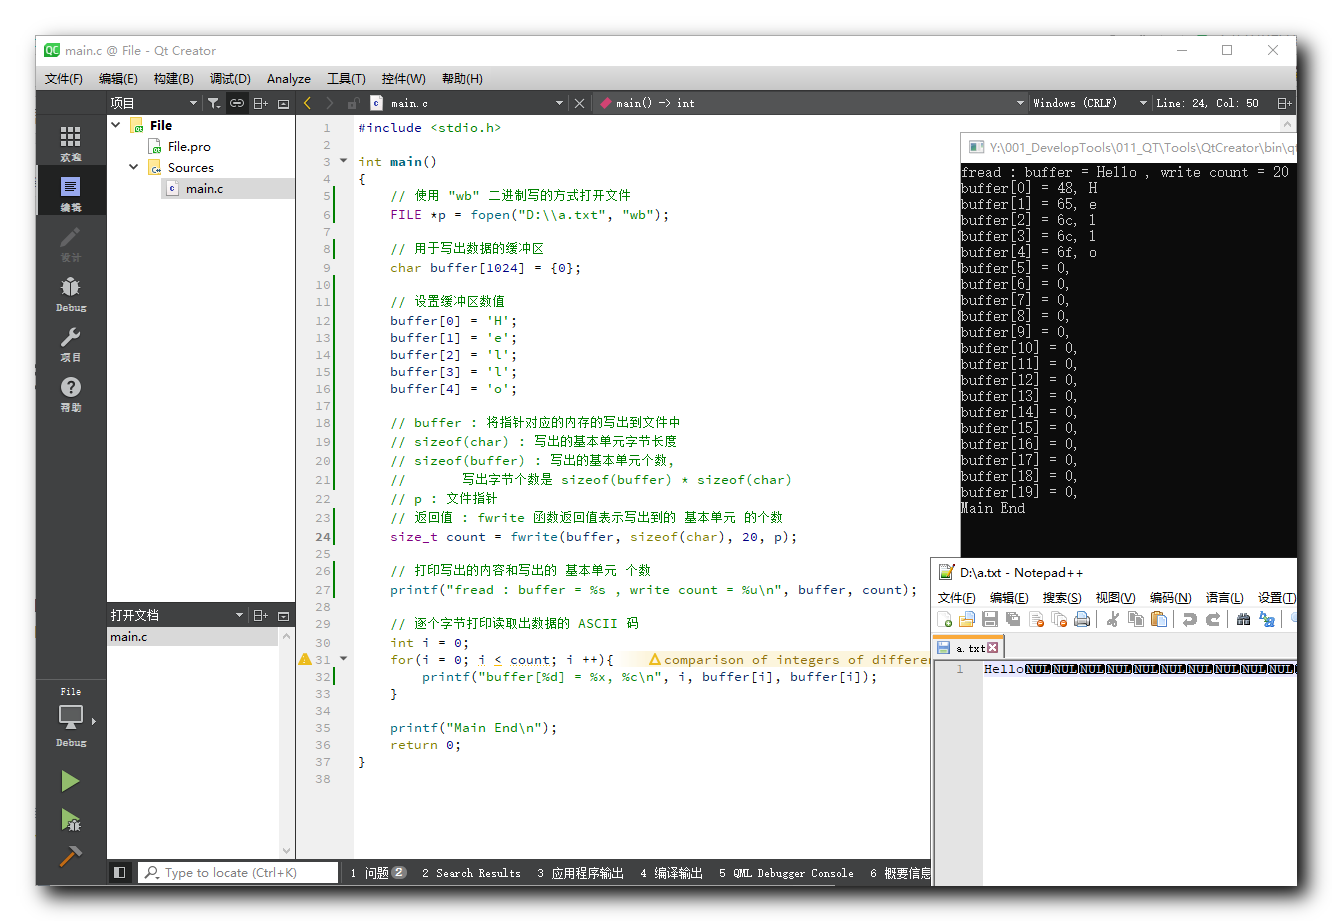Click Save icon in Notepad++ toolbar
This screenshot has height=921, width=1332.
pyautogui.click(x=990, y=620)
